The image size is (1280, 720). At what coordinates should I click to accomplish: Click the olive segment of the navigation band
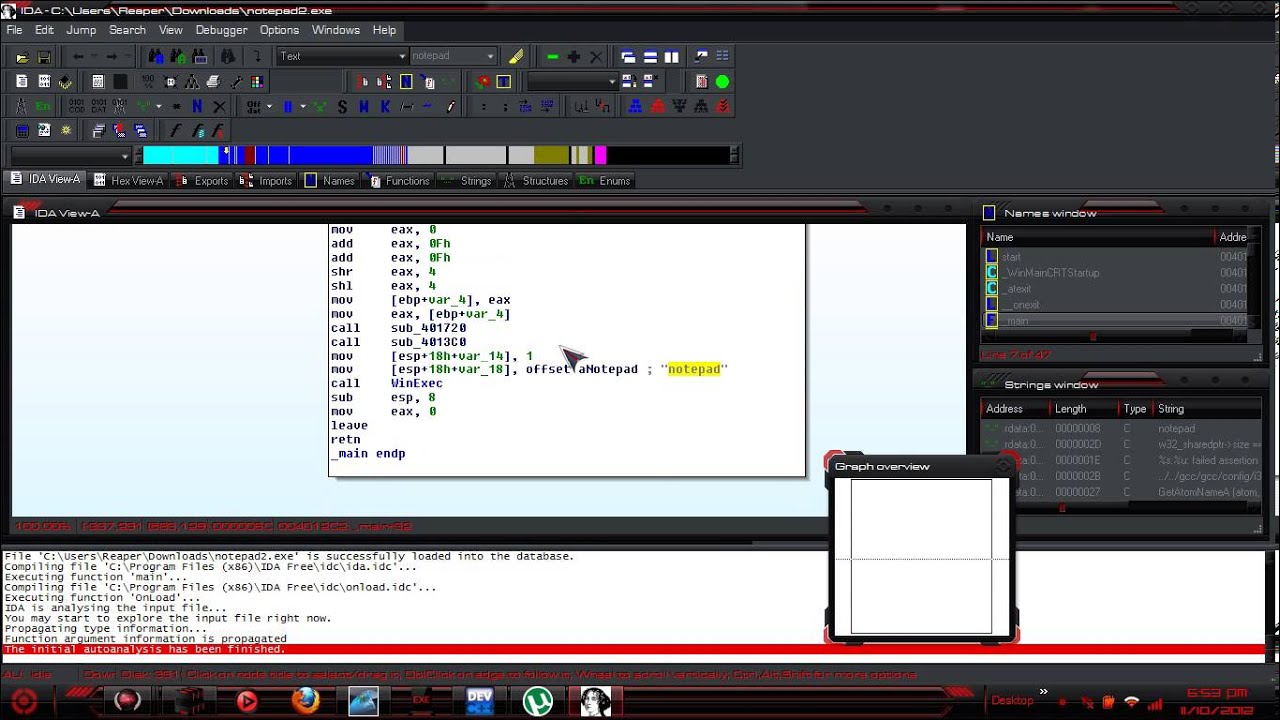pos(551,155)
